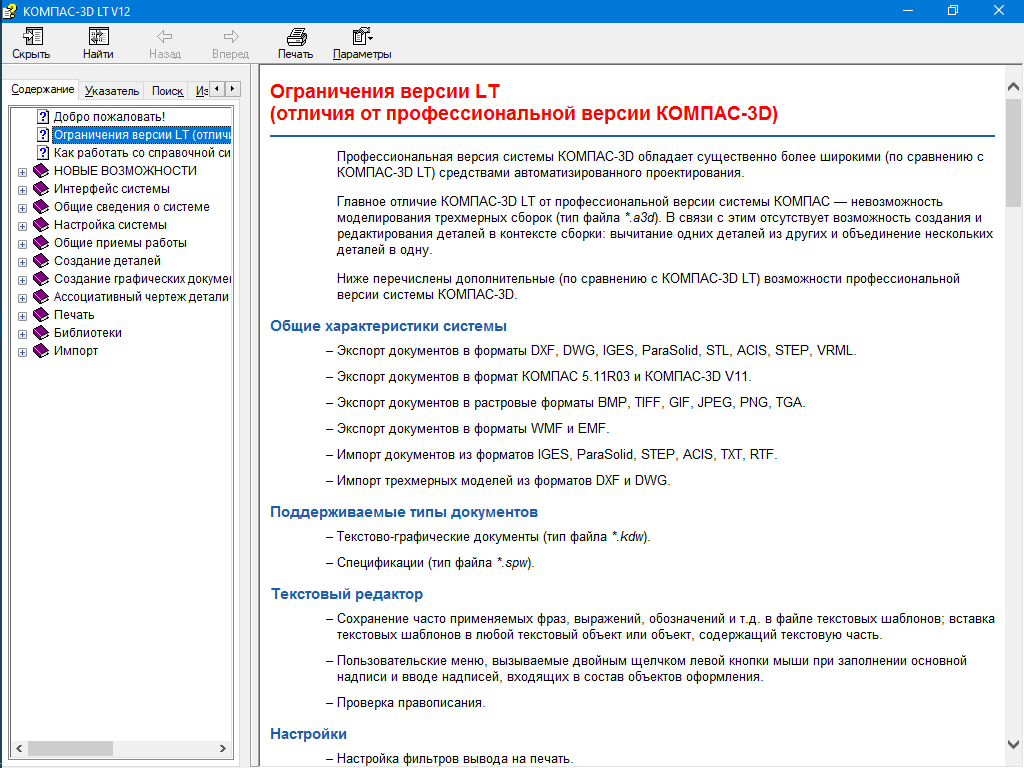Click the content pane scroll down arrow
This screenshot has width=1024, height=768.
[1013, 744]
